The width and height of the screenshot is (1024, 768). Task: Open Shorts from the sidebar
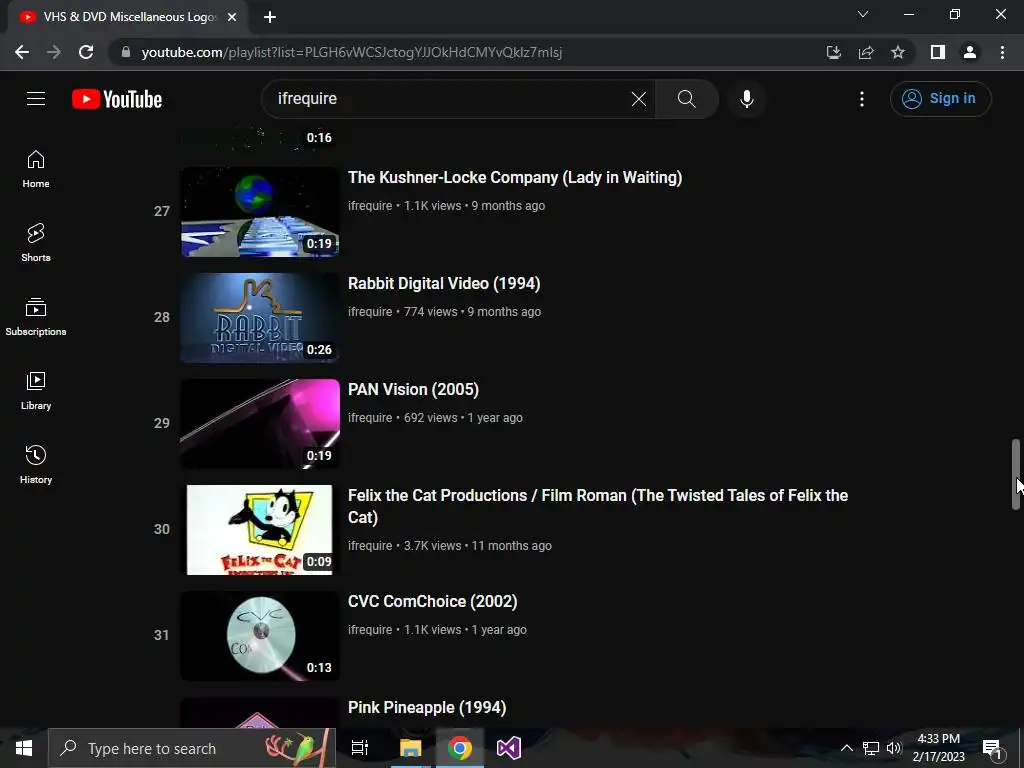36,243
